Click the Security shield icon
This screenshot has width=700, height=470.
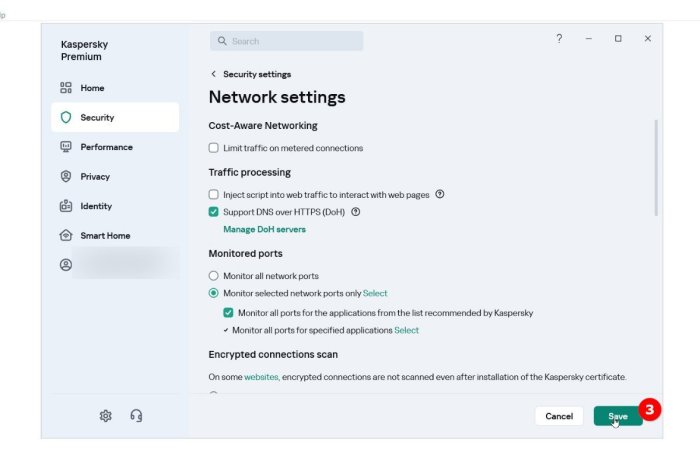66,117
